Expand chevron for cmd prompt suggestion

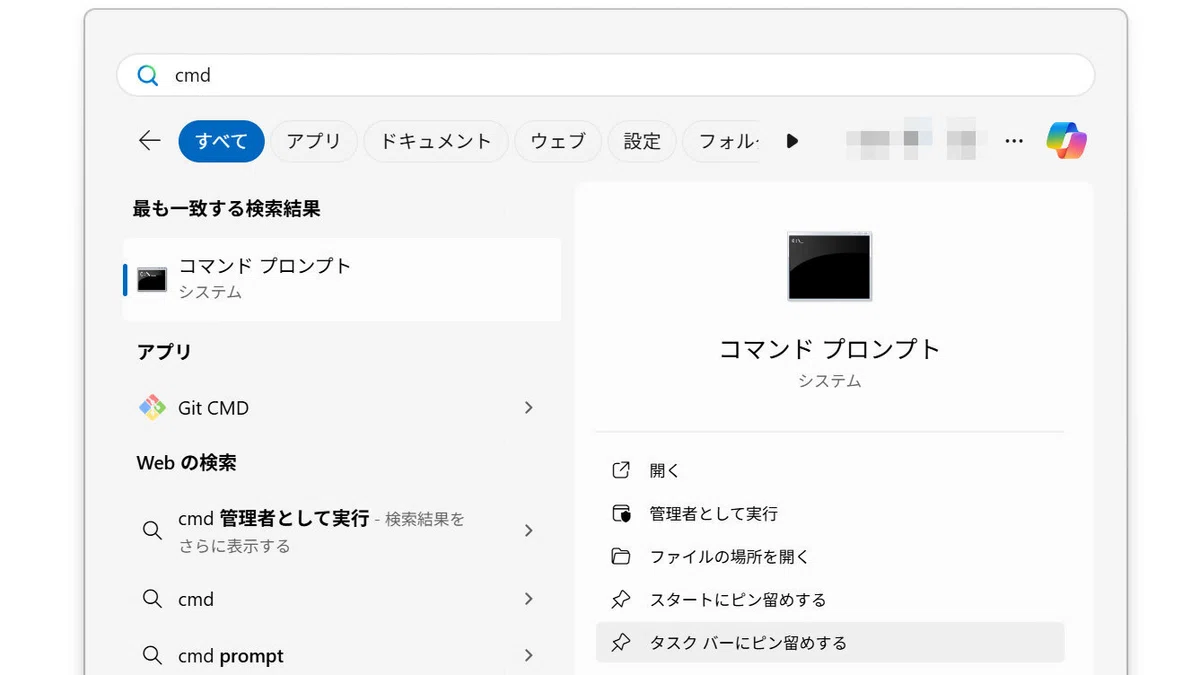529,656
